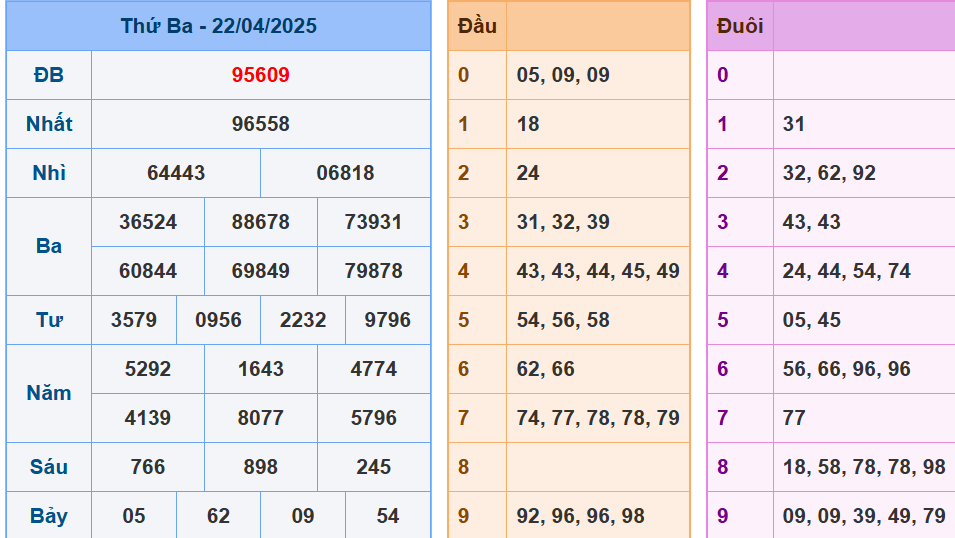
Task: Click the date header Thứ Ba - 22/04/2025
Action: coord(219,26)
